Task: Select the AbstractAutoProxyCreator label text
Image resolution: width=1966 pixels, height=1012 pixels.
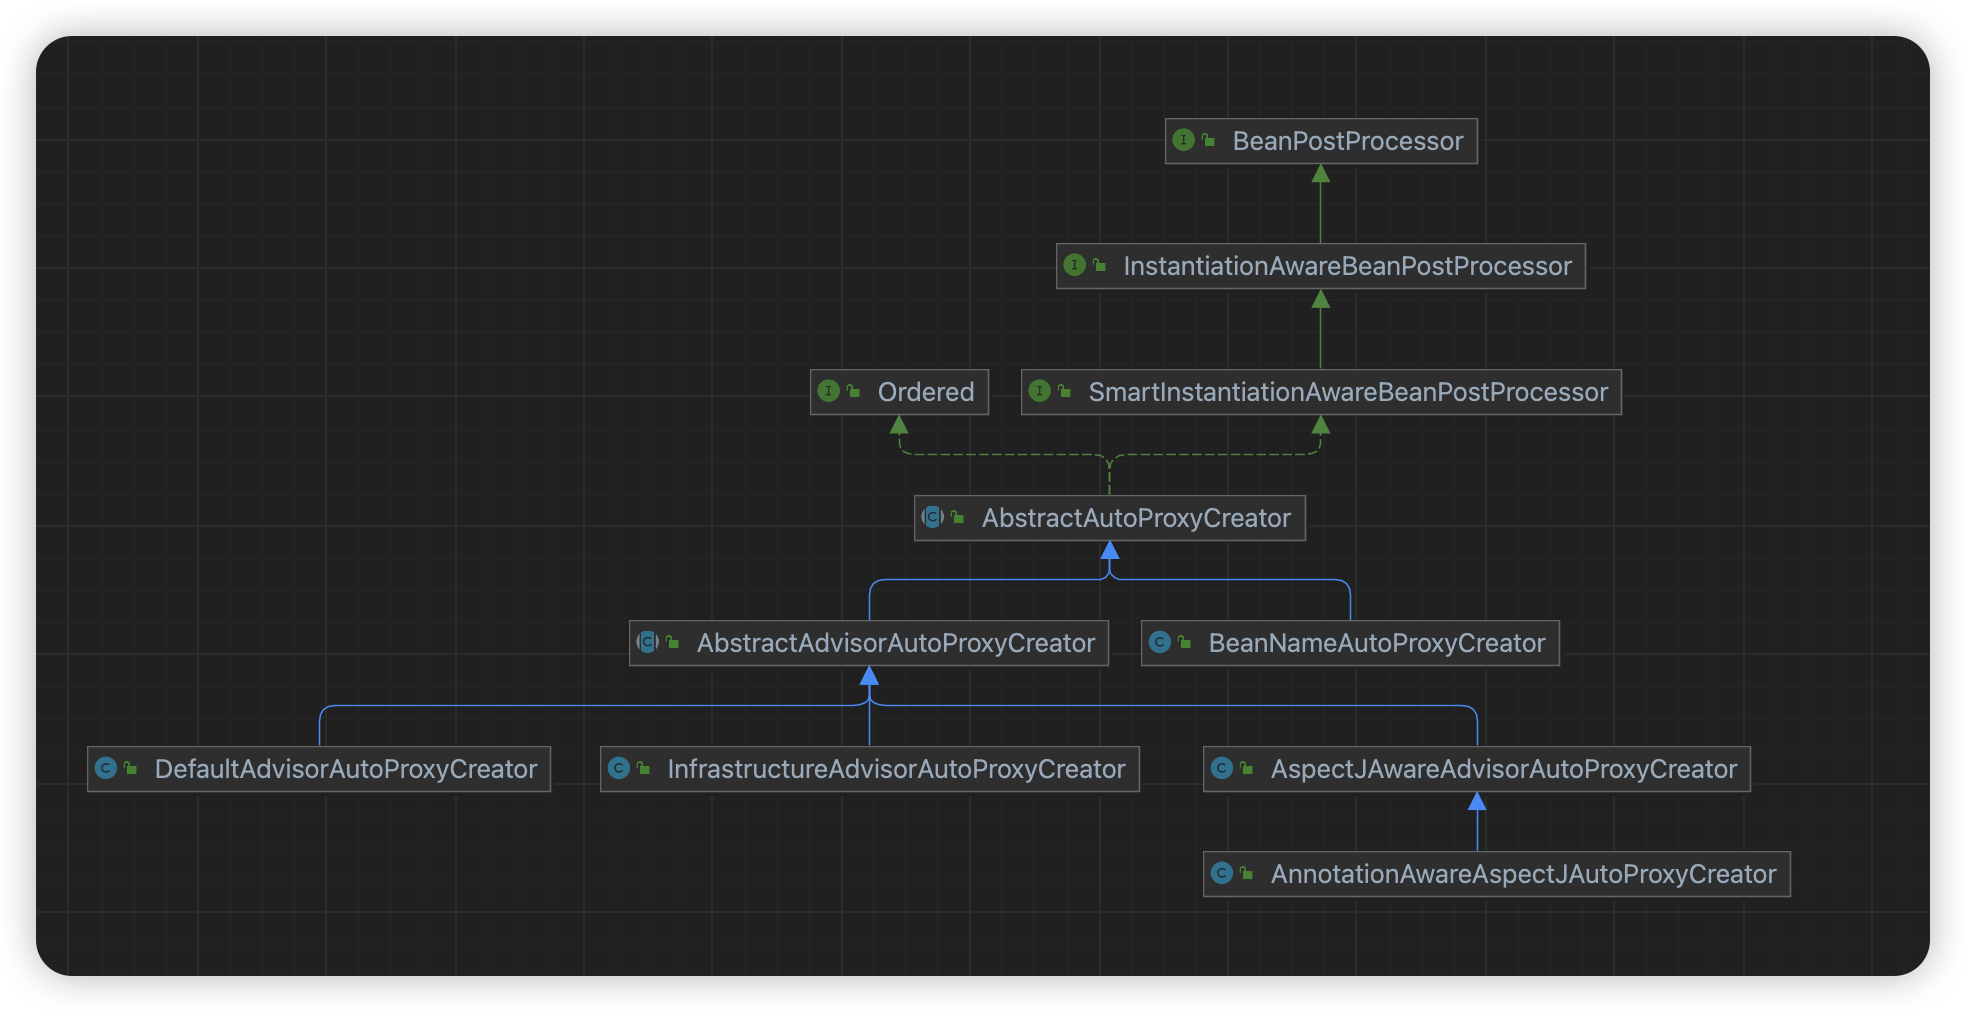Action: pos(1136,518)
